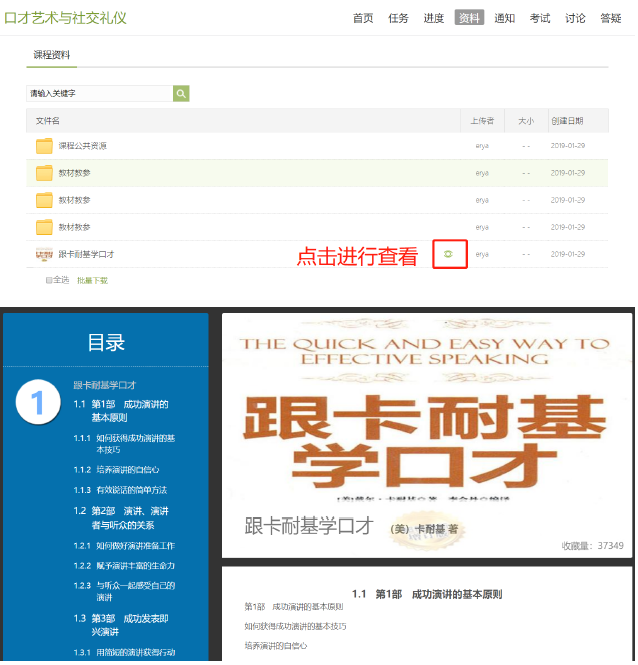Tick the 全选 checkbox
The width and height of the screenshot is (638, 665).
point(49,281)
